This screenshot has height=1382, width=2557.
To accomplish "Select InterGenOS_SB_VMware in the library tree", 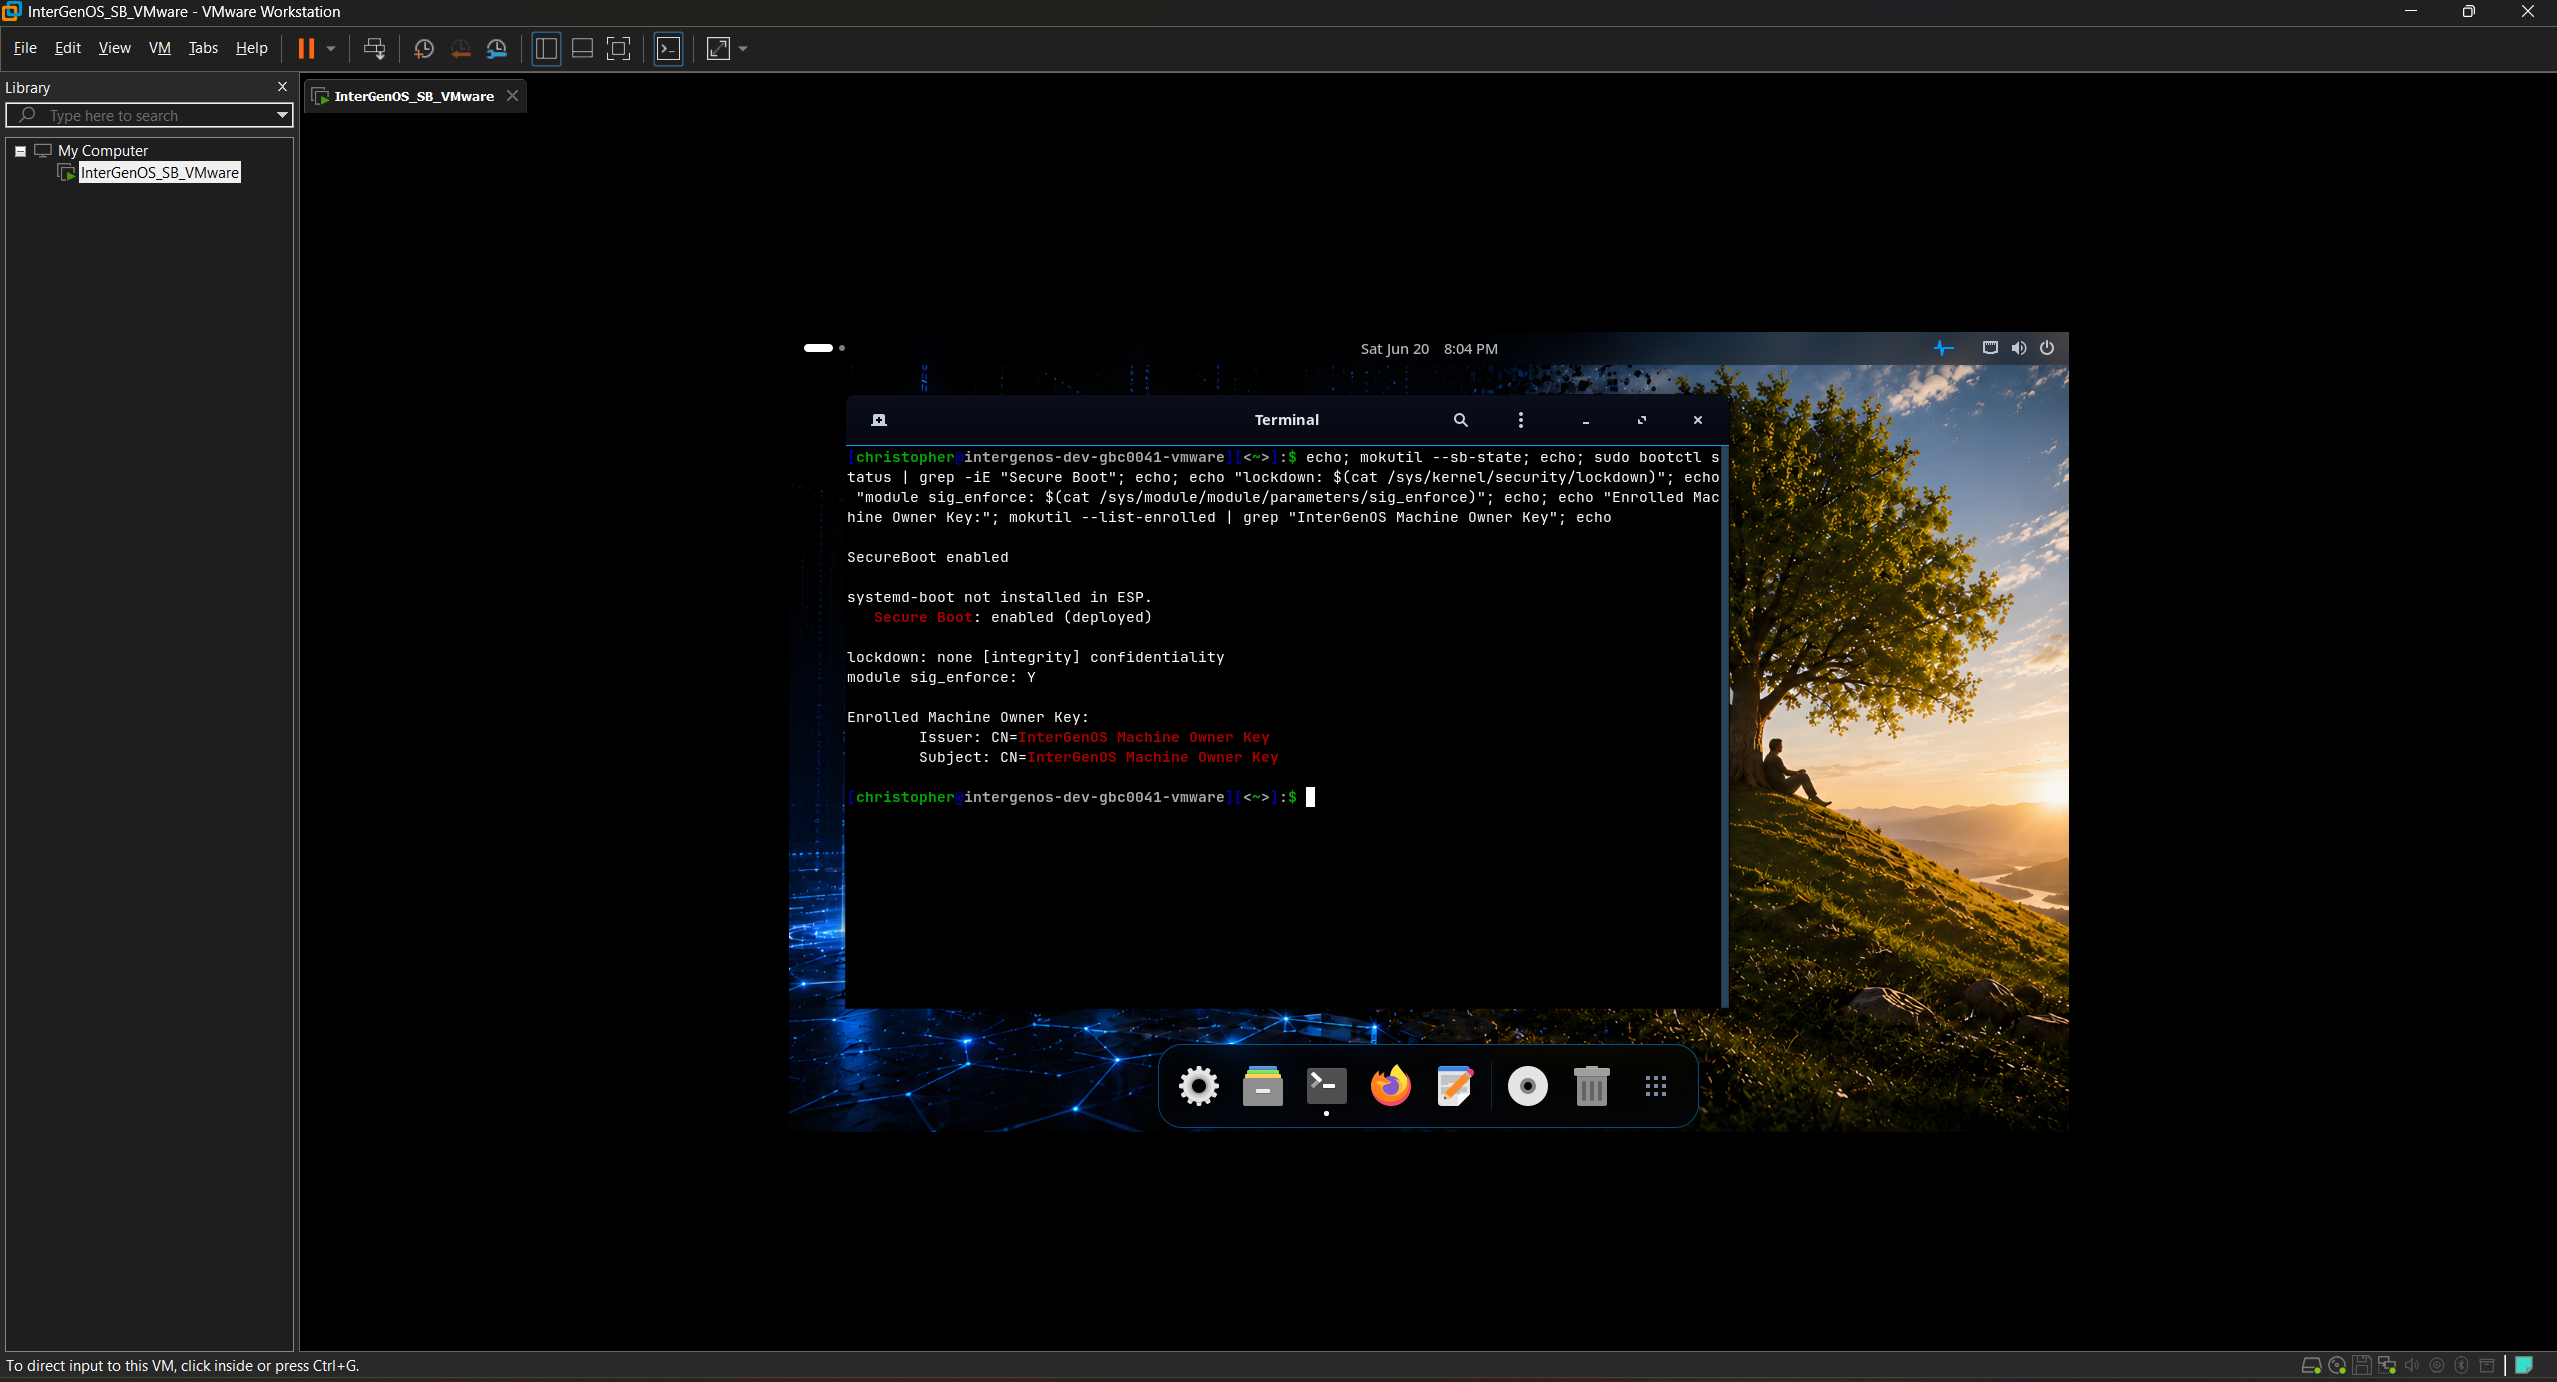I will point(160,172).
